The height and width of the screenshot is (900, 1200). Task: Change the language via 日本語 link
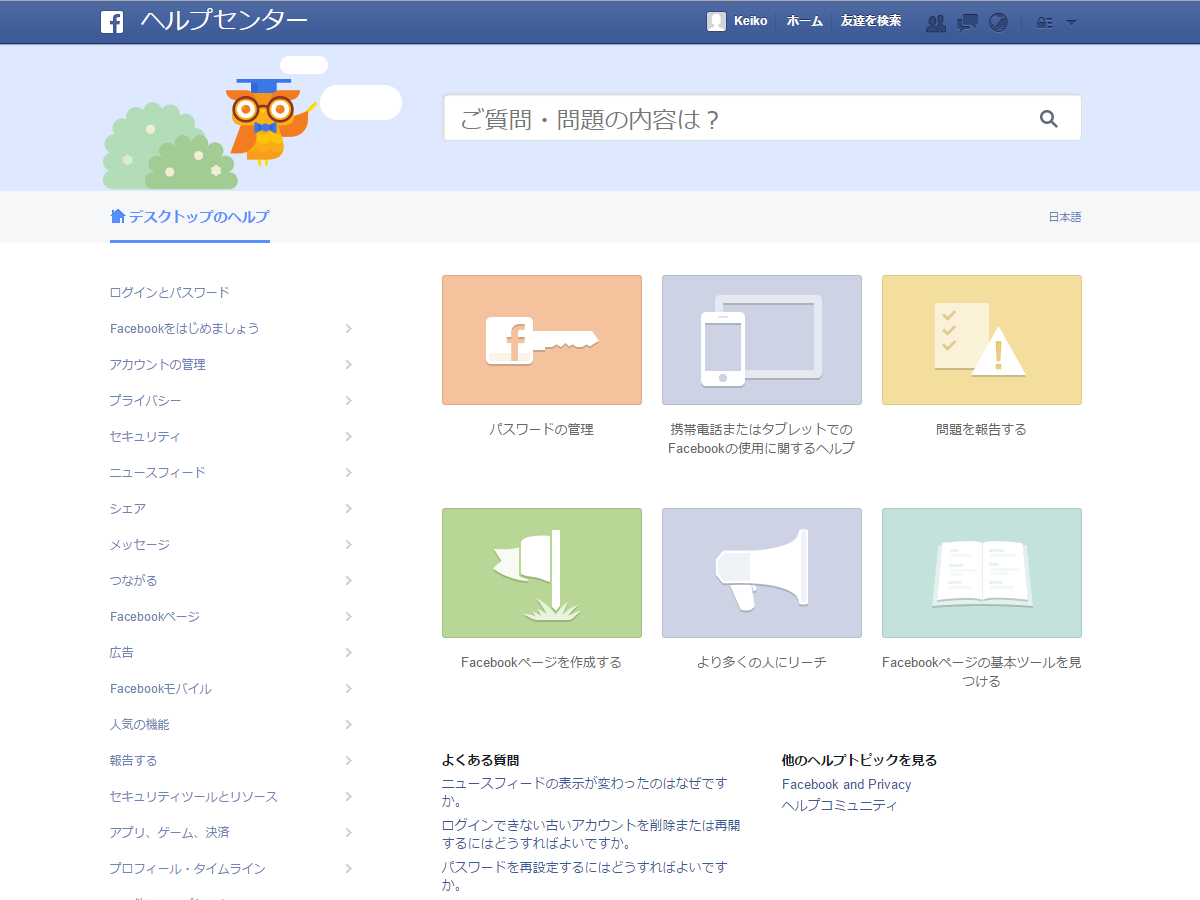pos(1065,217)
